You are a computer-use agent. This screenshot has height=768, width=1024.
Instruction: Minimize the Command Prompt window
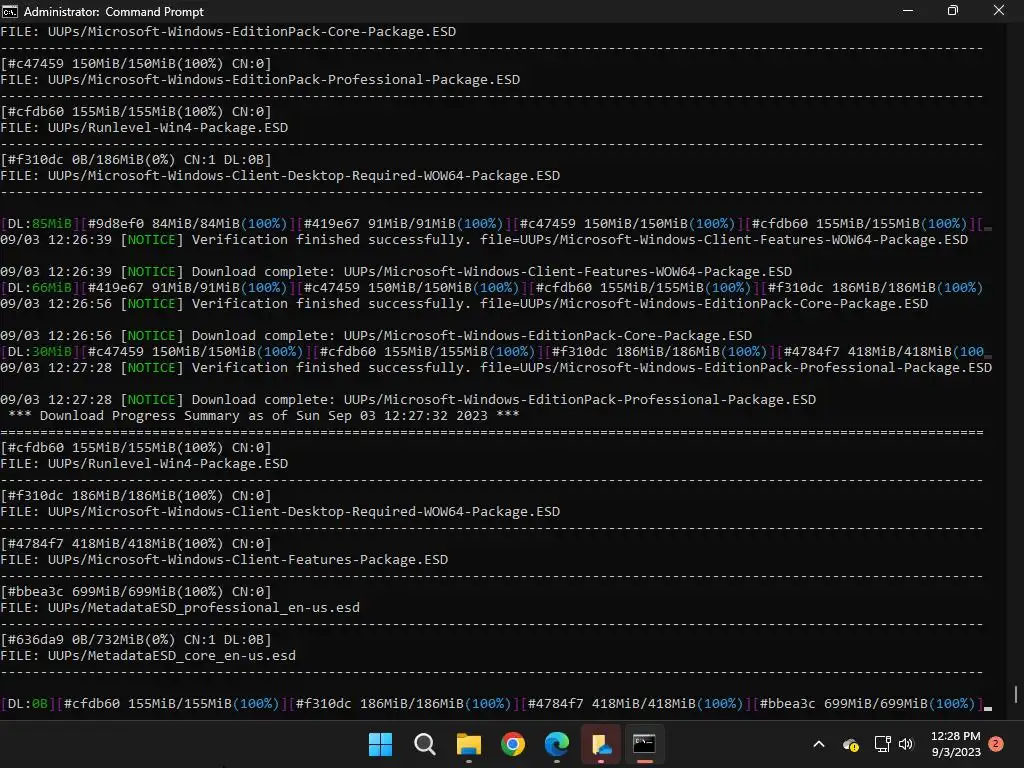point(908,11)
